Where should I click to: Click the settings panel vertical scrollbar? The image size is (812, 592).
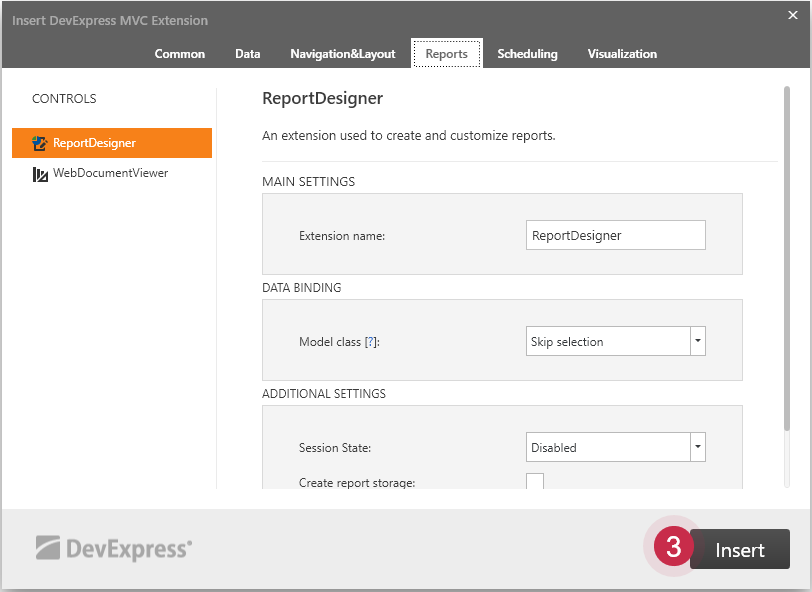(x=787, y=259)
